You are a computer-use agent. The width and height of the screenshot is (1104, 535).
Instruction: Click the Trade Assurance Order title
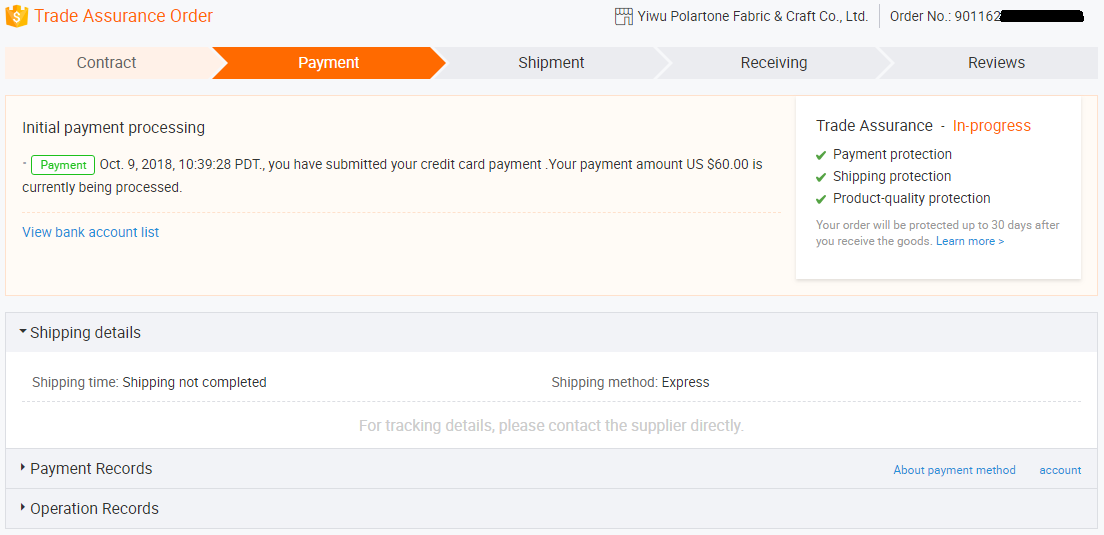click(124, 16)
